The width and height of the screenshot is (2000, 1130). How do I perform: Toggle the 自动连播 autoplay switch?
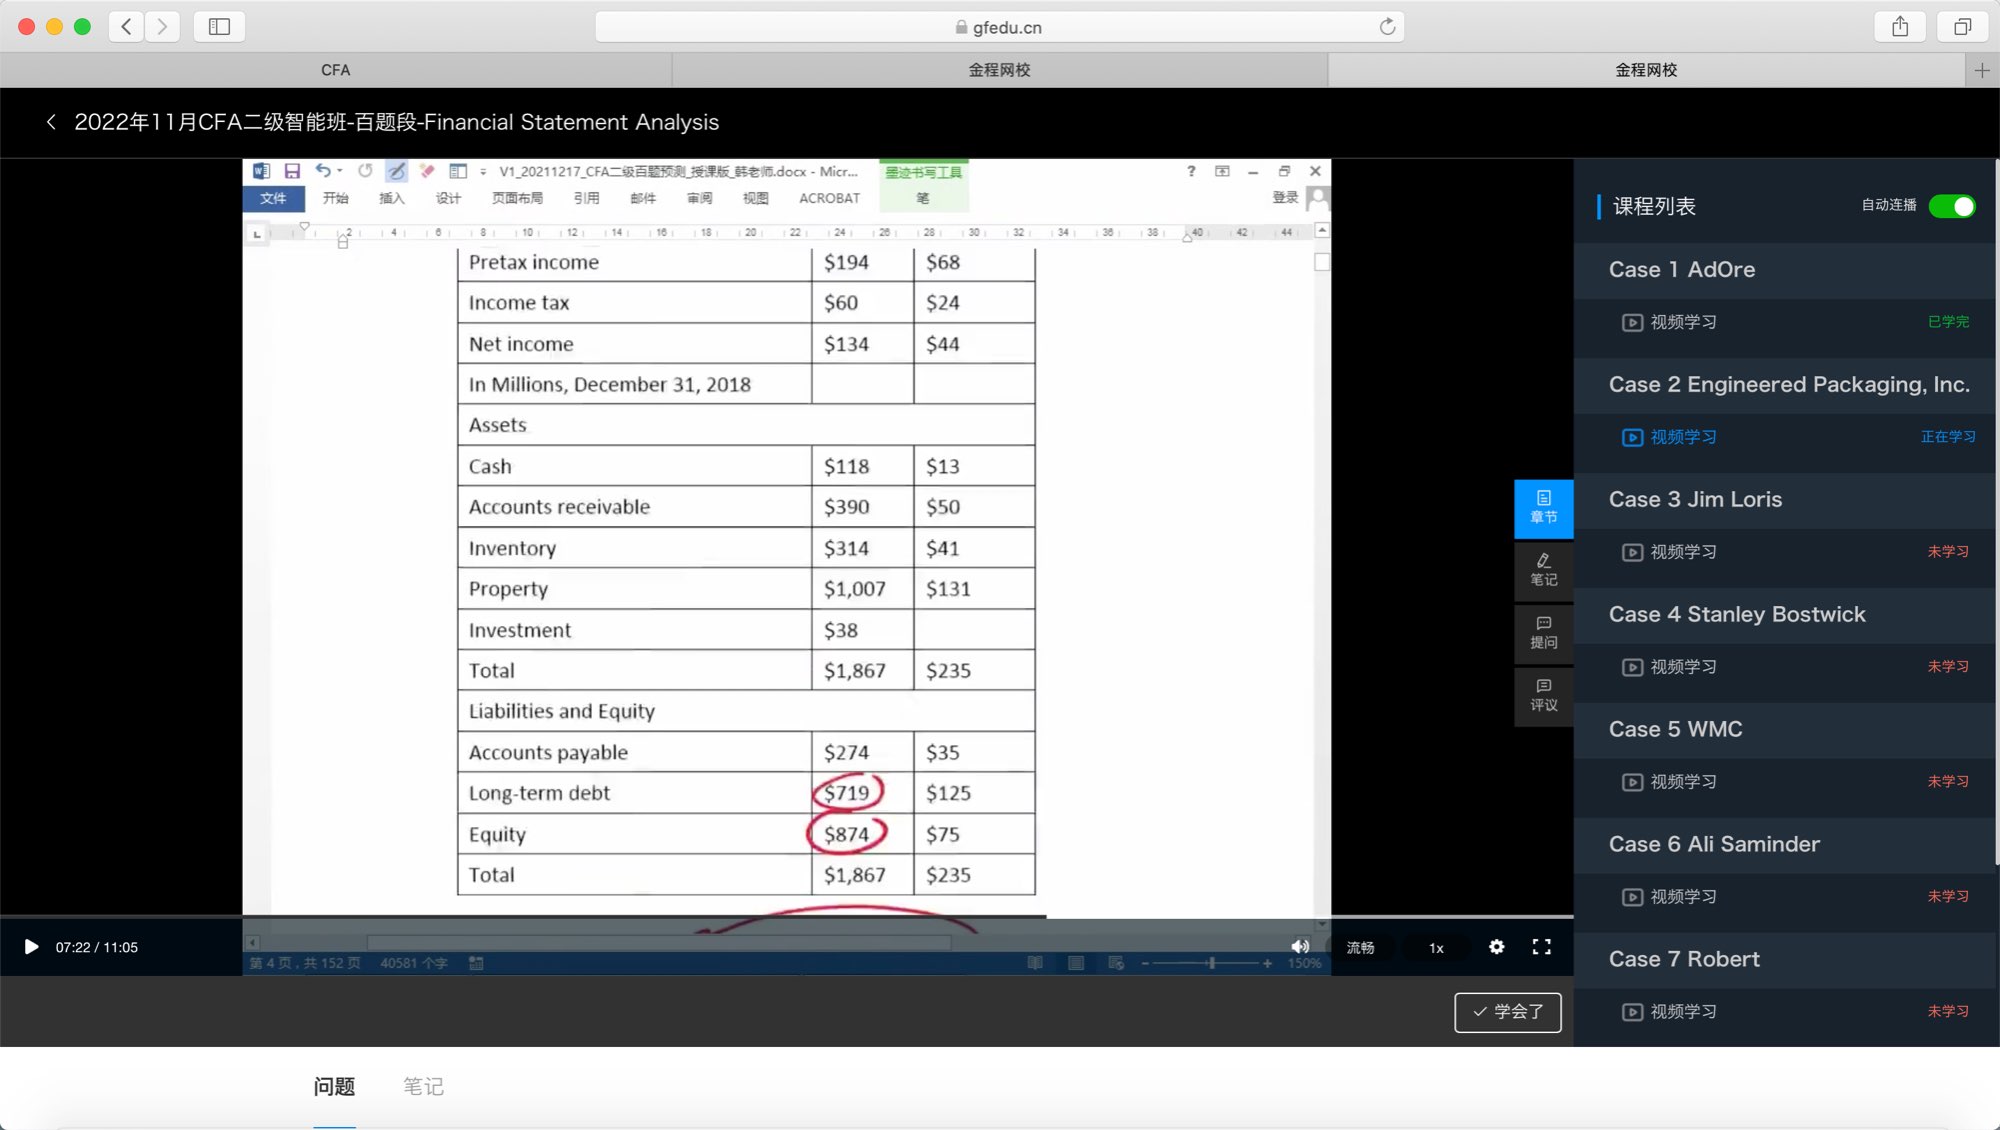[1951, 207]
